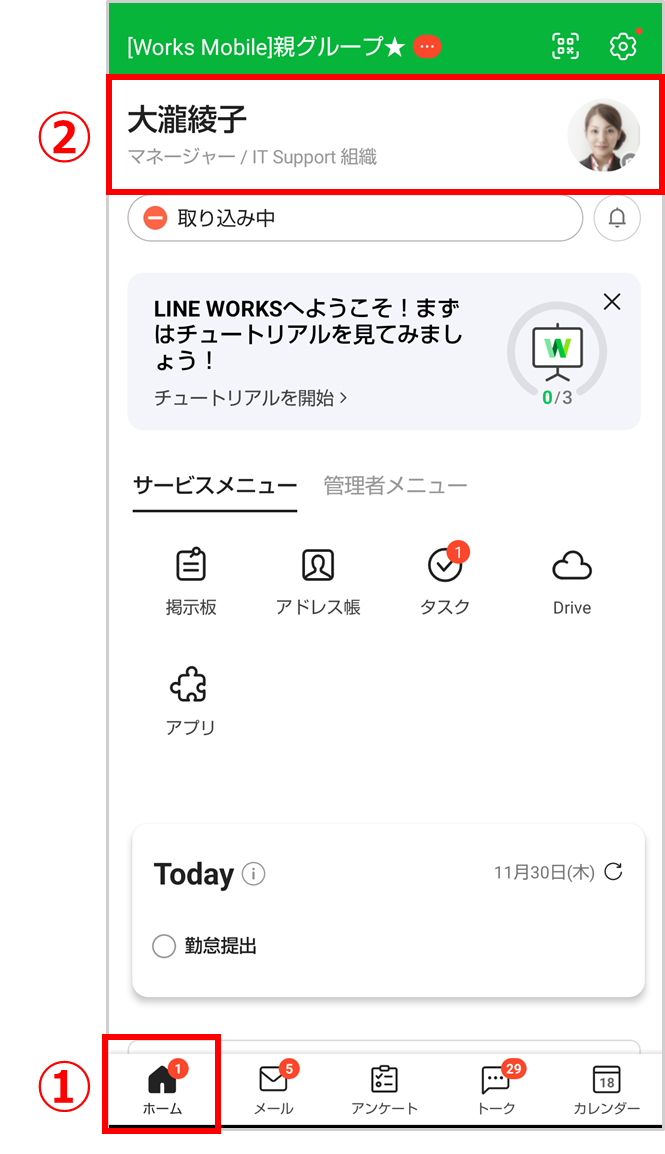The width and height of the screenshot is (665, 1154).
Task: Open the アドレス帳 address book icon
Action: coord(318,581)
